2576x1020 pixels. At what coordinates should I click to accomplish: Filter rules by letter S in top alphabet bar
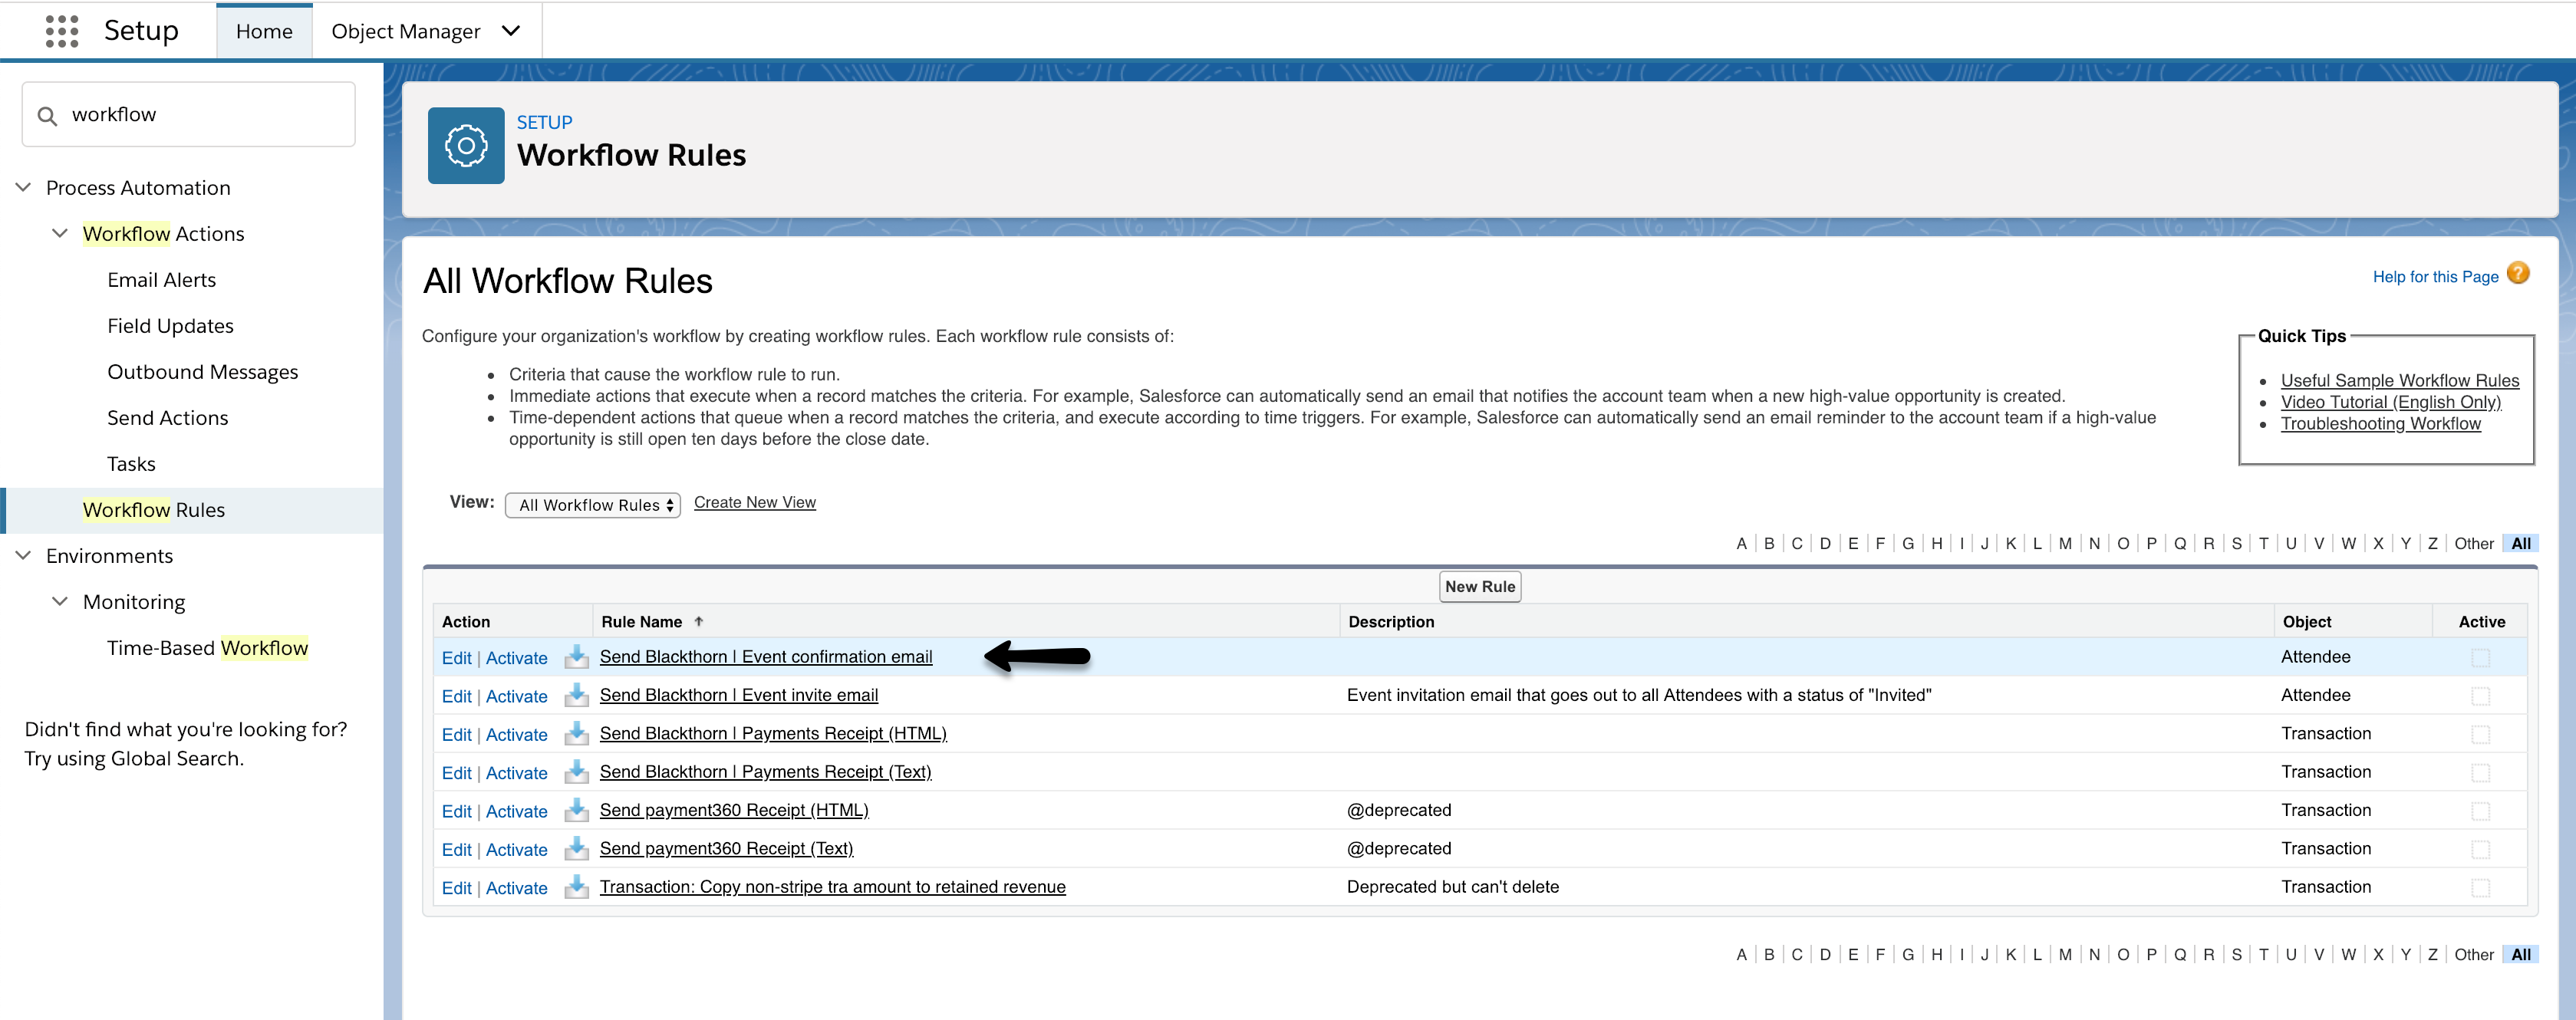coord(2236,543)
